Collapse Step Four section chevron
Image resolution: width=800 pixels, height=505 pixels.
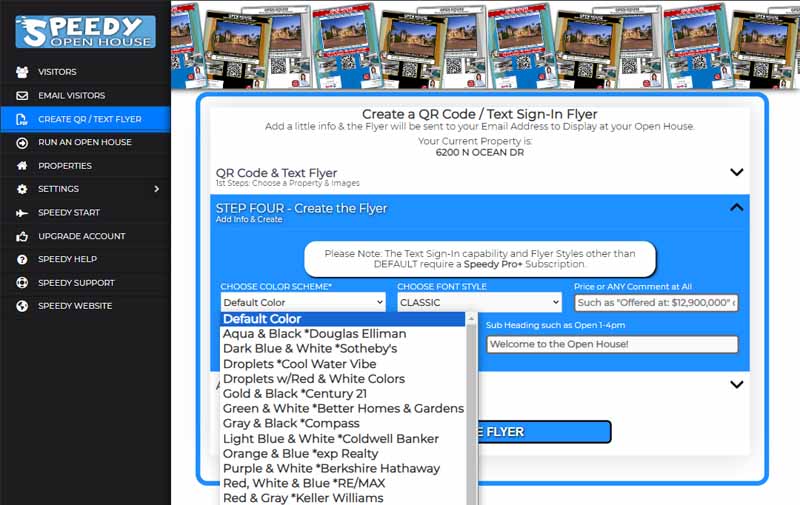click(x=736, y=208)
